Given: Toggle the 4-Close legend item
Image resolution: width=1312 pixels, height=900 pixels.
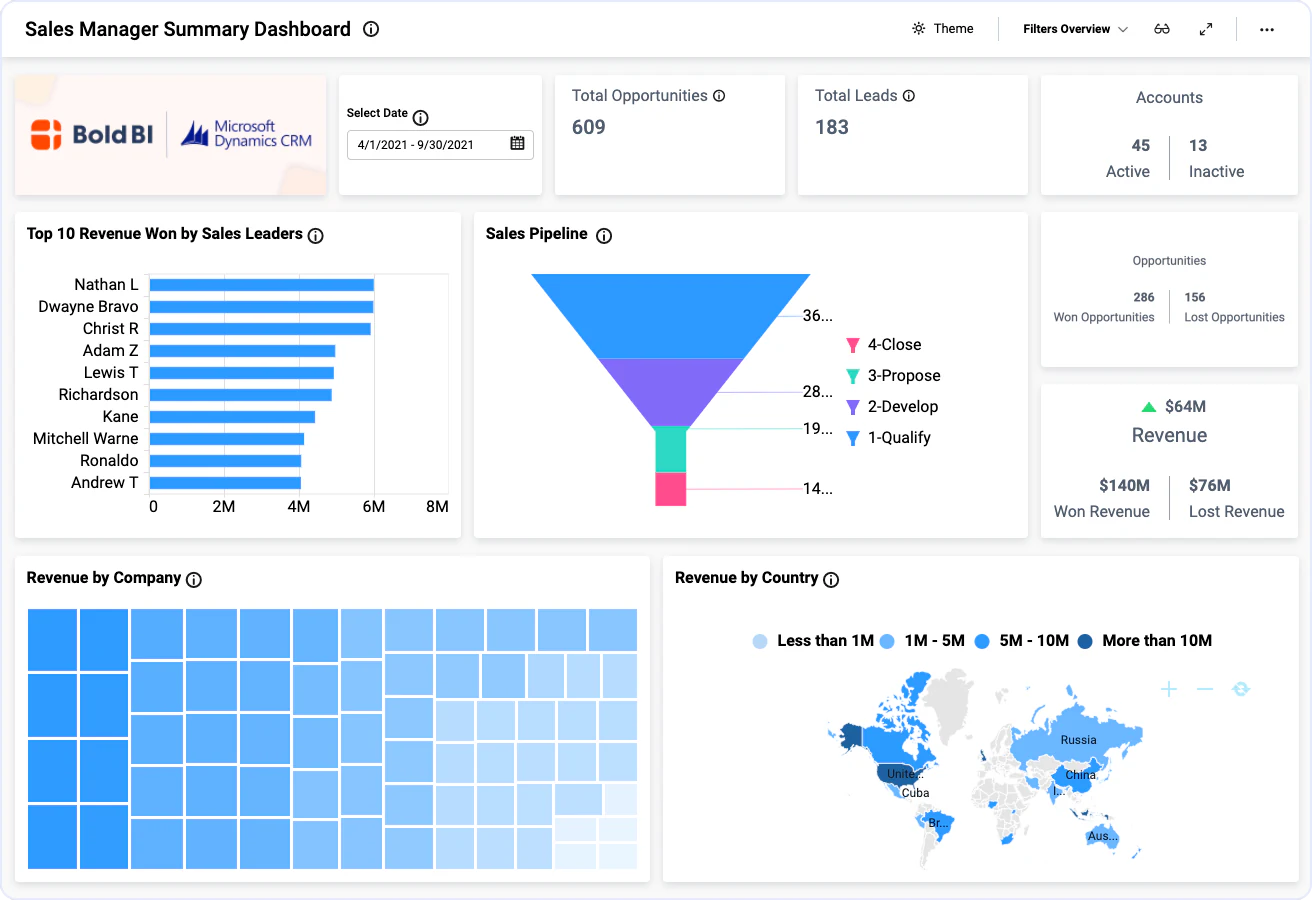Looking at the screenshot, I should 884,345.
